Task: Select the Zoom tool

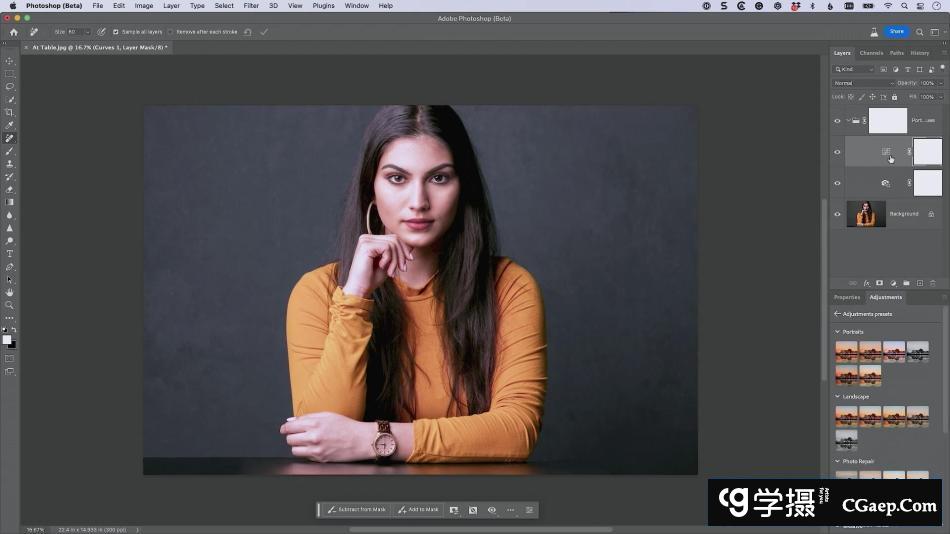Action: tap(10, 305)
